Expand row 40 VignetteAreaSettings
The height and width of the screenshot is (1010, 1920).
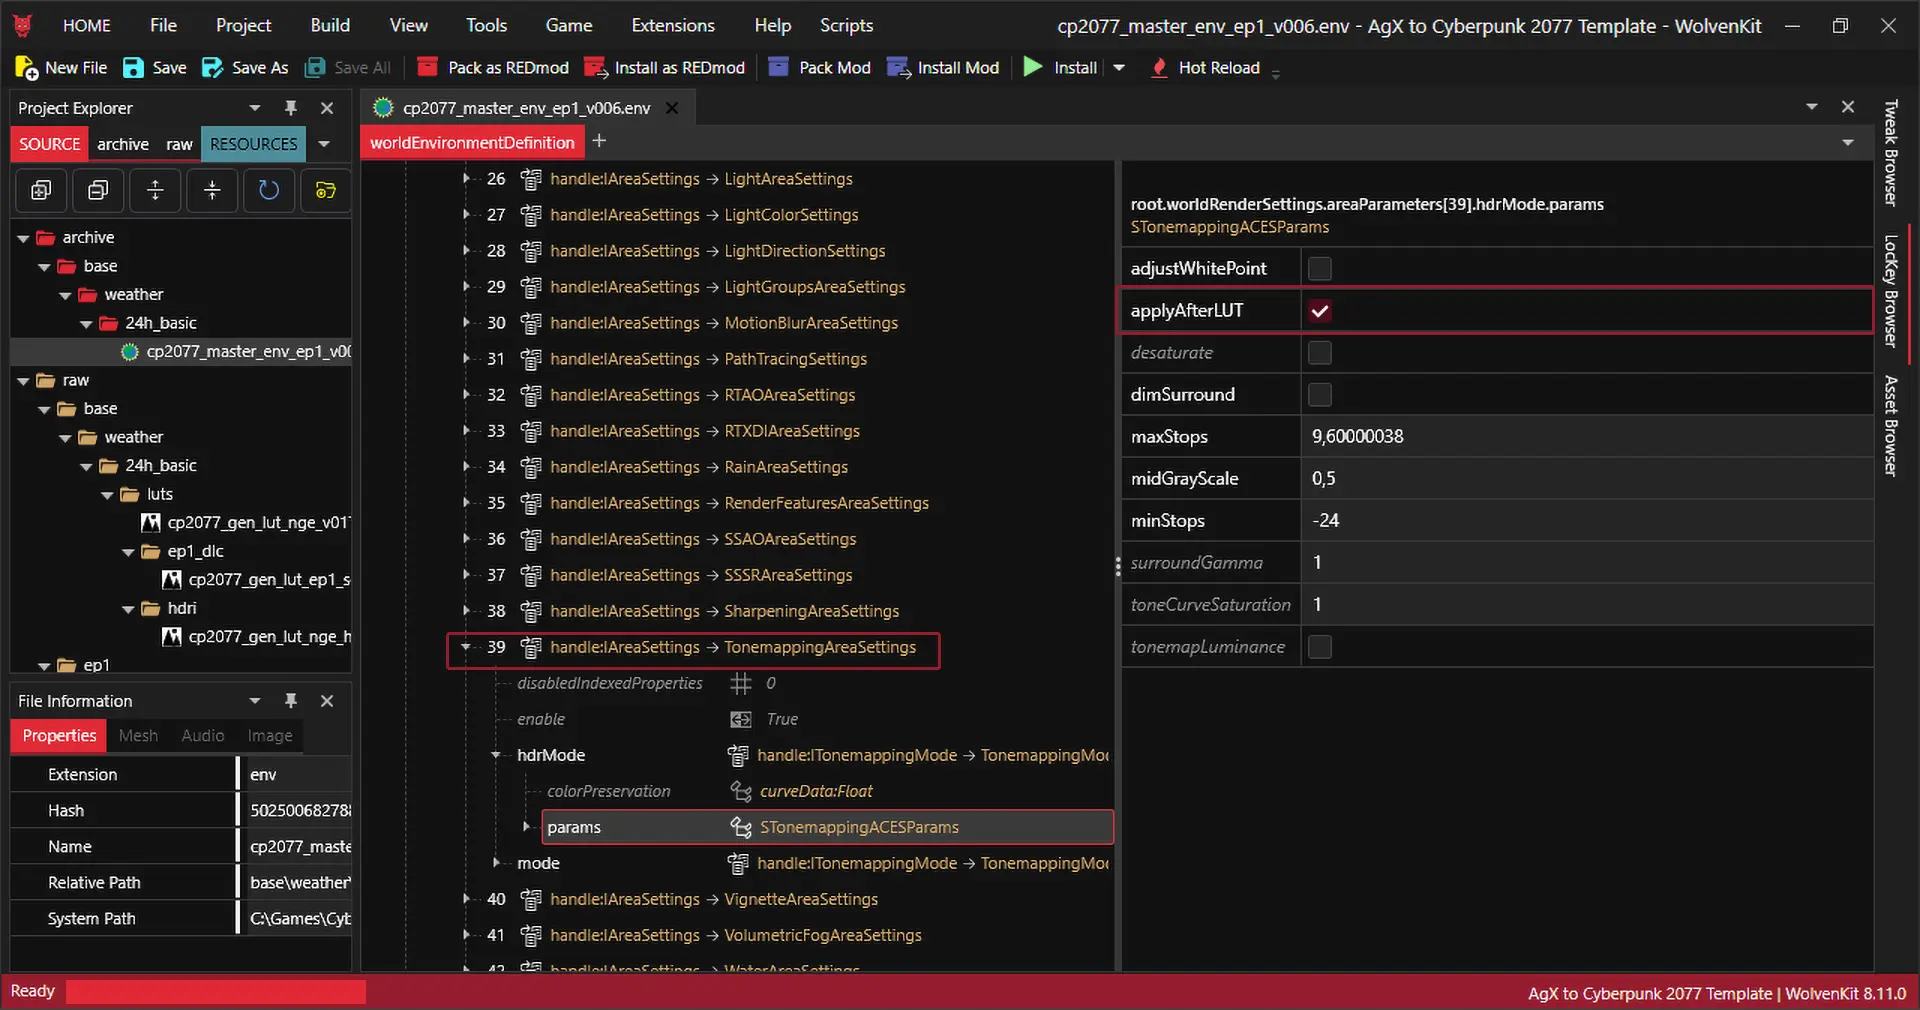coord(466,899)
